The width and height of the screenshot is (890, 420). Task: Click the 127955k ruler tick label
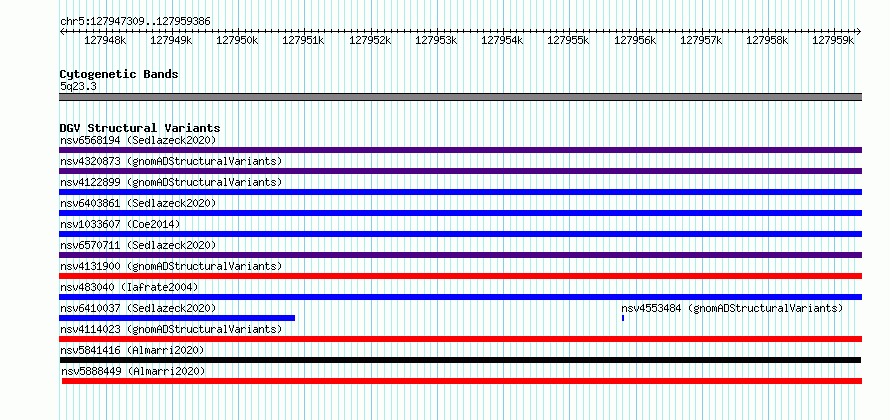click(569, 40)
